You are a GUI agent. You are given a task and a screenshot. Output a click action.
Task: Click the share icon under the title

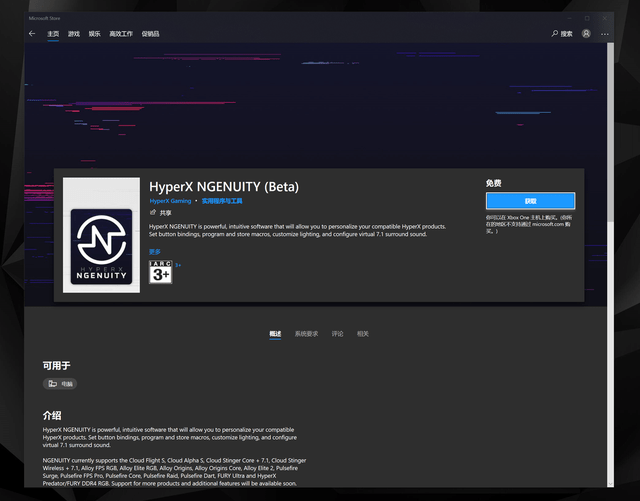[x=153, y=212]
